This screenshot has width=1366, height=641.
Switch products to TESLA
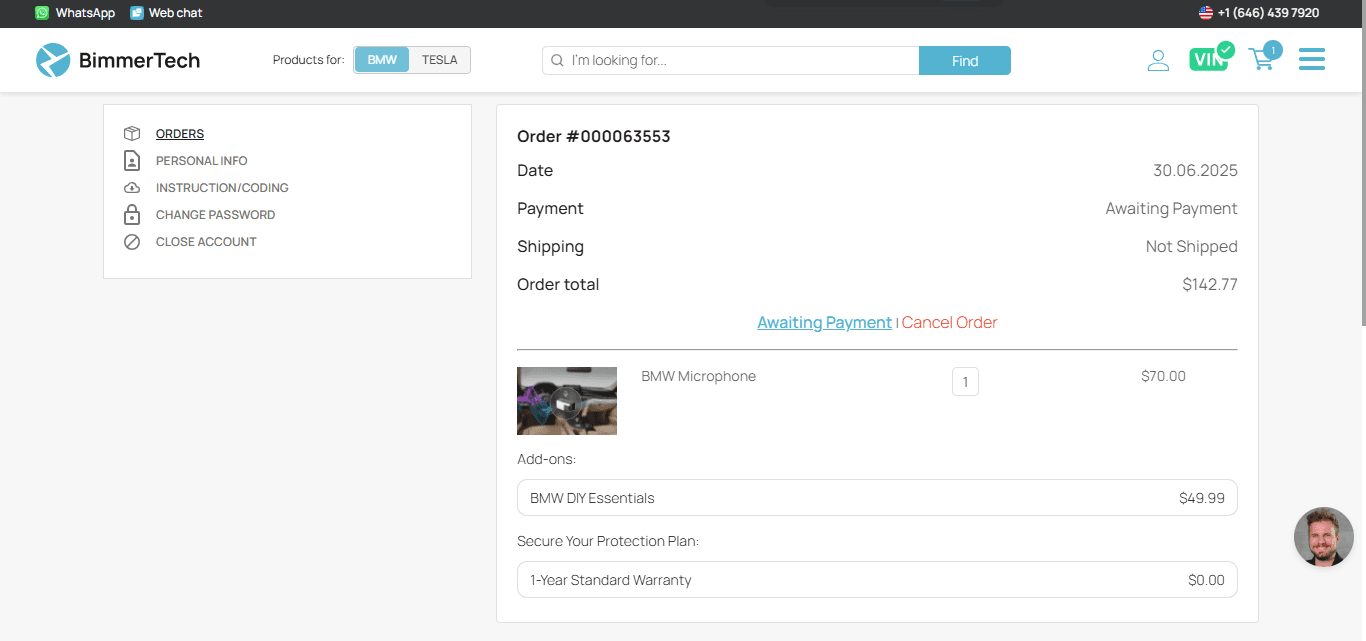point(439,60)
